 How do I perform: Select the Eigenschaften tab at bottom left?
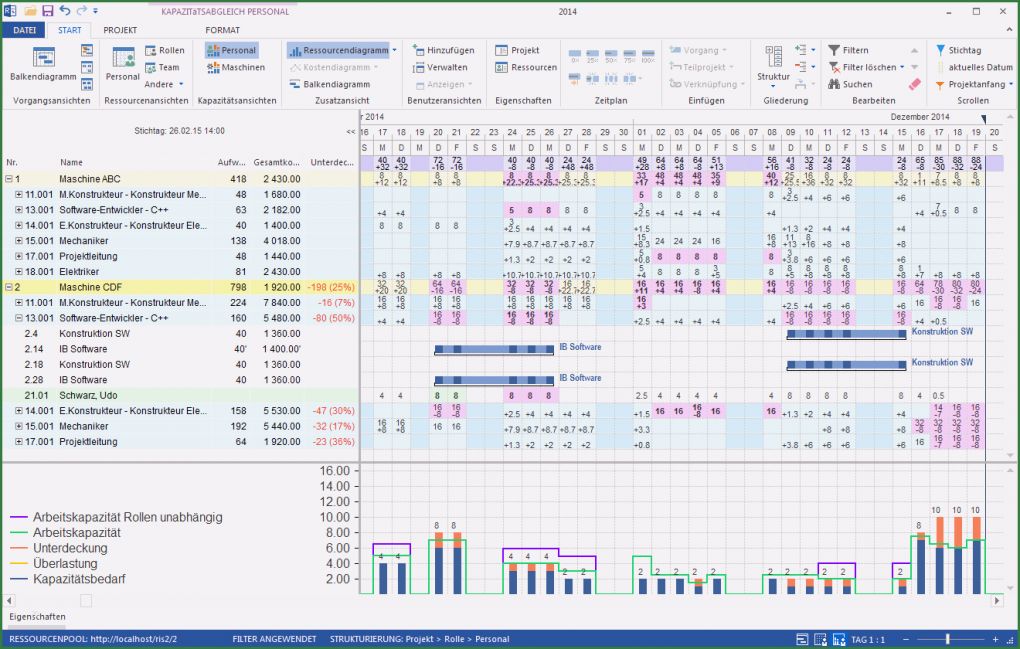click(x=36, y=617)
